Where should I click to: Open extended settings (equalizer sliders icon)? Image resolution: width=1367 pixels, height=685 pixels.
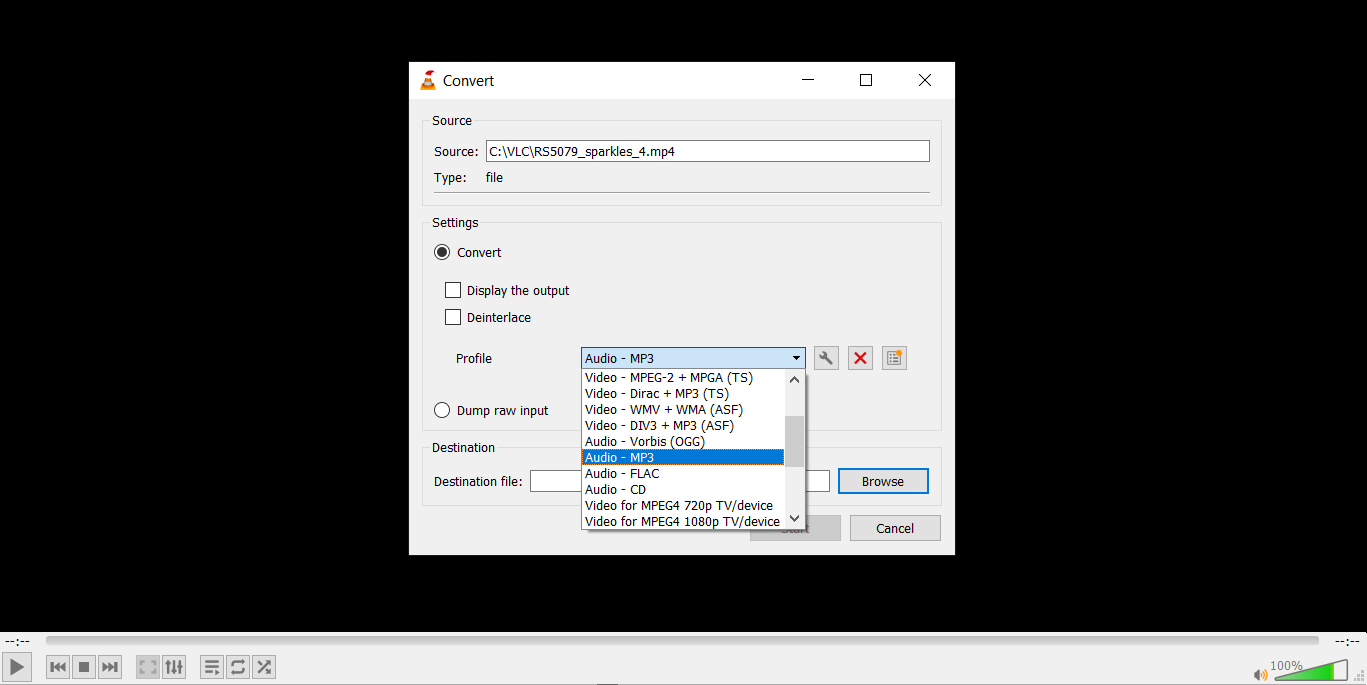[x=174, y=667]
